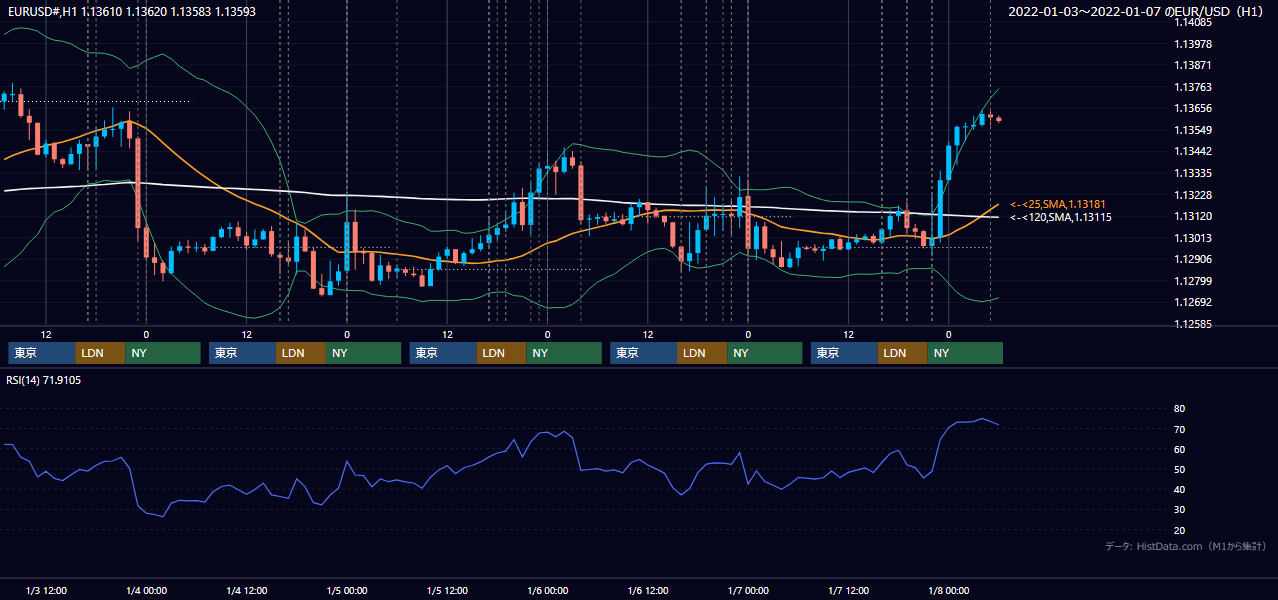Click price axis value 1.13871
Screen dimensions: 1278x600
click(1192, 65)
